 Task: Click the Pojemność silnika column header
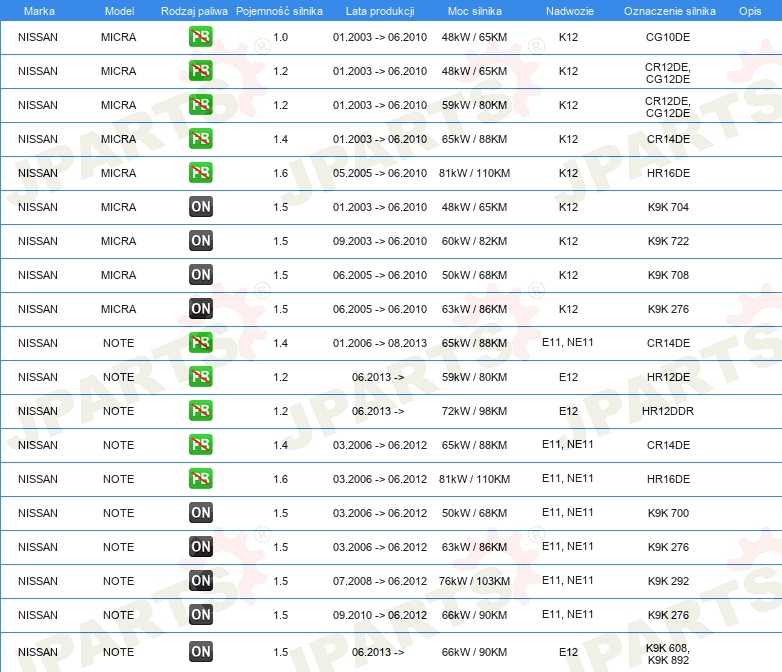click(279, 11)
